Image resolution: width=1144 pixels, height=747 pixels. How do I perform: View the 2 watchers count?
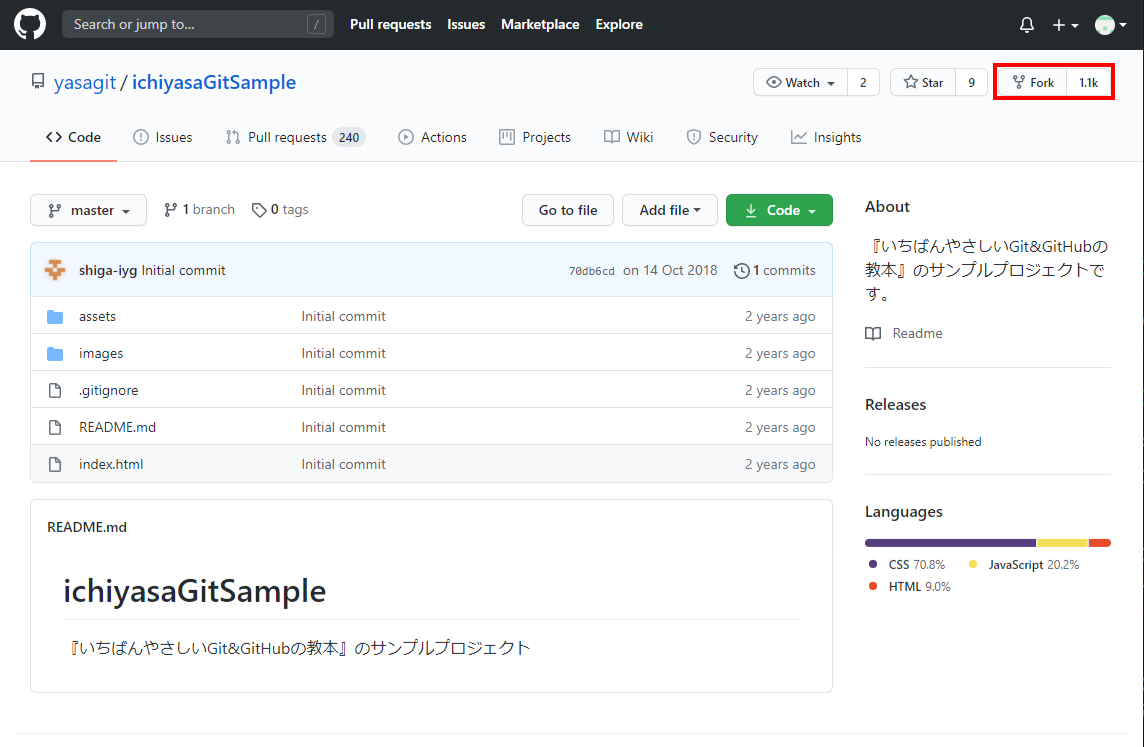pos(863,82)
